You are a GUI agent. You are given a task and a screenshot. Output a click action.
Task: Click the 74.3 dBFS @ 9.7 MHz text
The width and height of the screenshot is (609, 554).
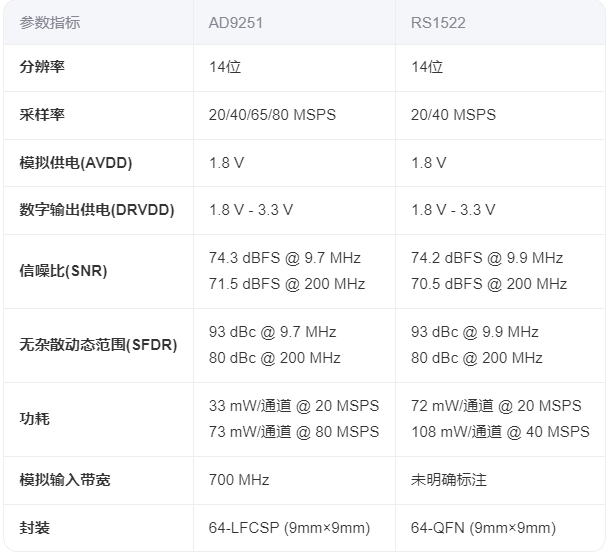pos(285,258)
